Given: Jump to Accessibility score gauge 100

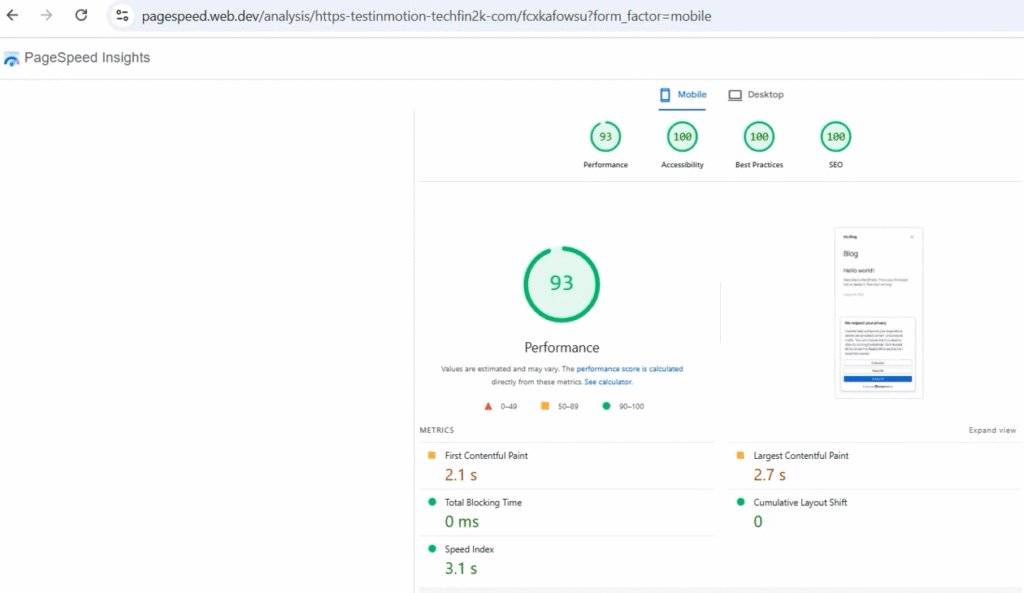Looking at the screenshot, I should 682,136.
